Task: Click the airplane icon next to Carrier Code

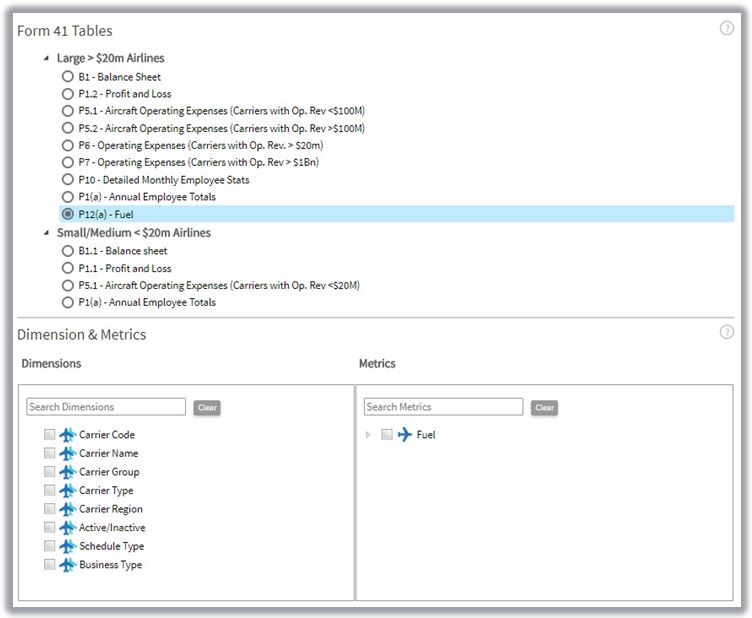Action: (x=68, y=435)
